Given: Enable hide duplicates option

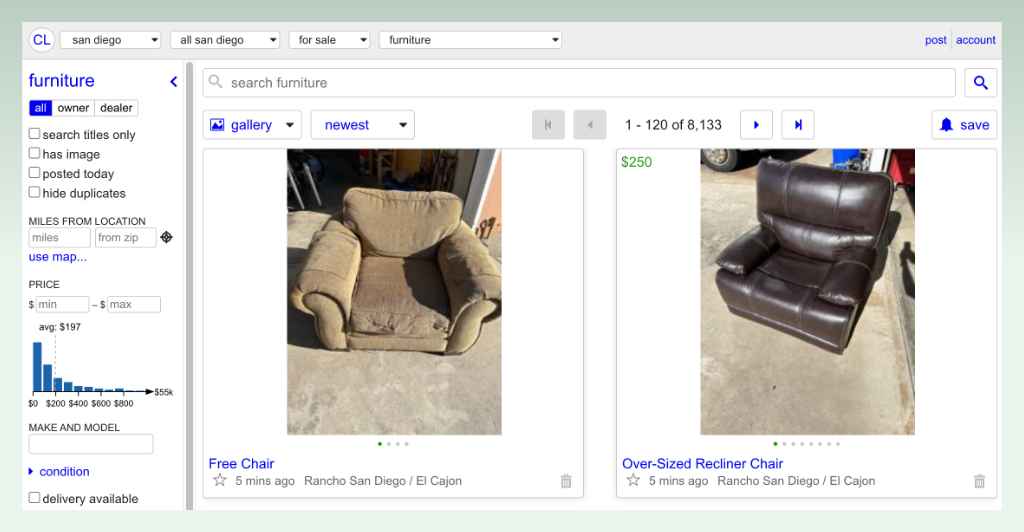Looking at the screenshot, I should point(34,193).
